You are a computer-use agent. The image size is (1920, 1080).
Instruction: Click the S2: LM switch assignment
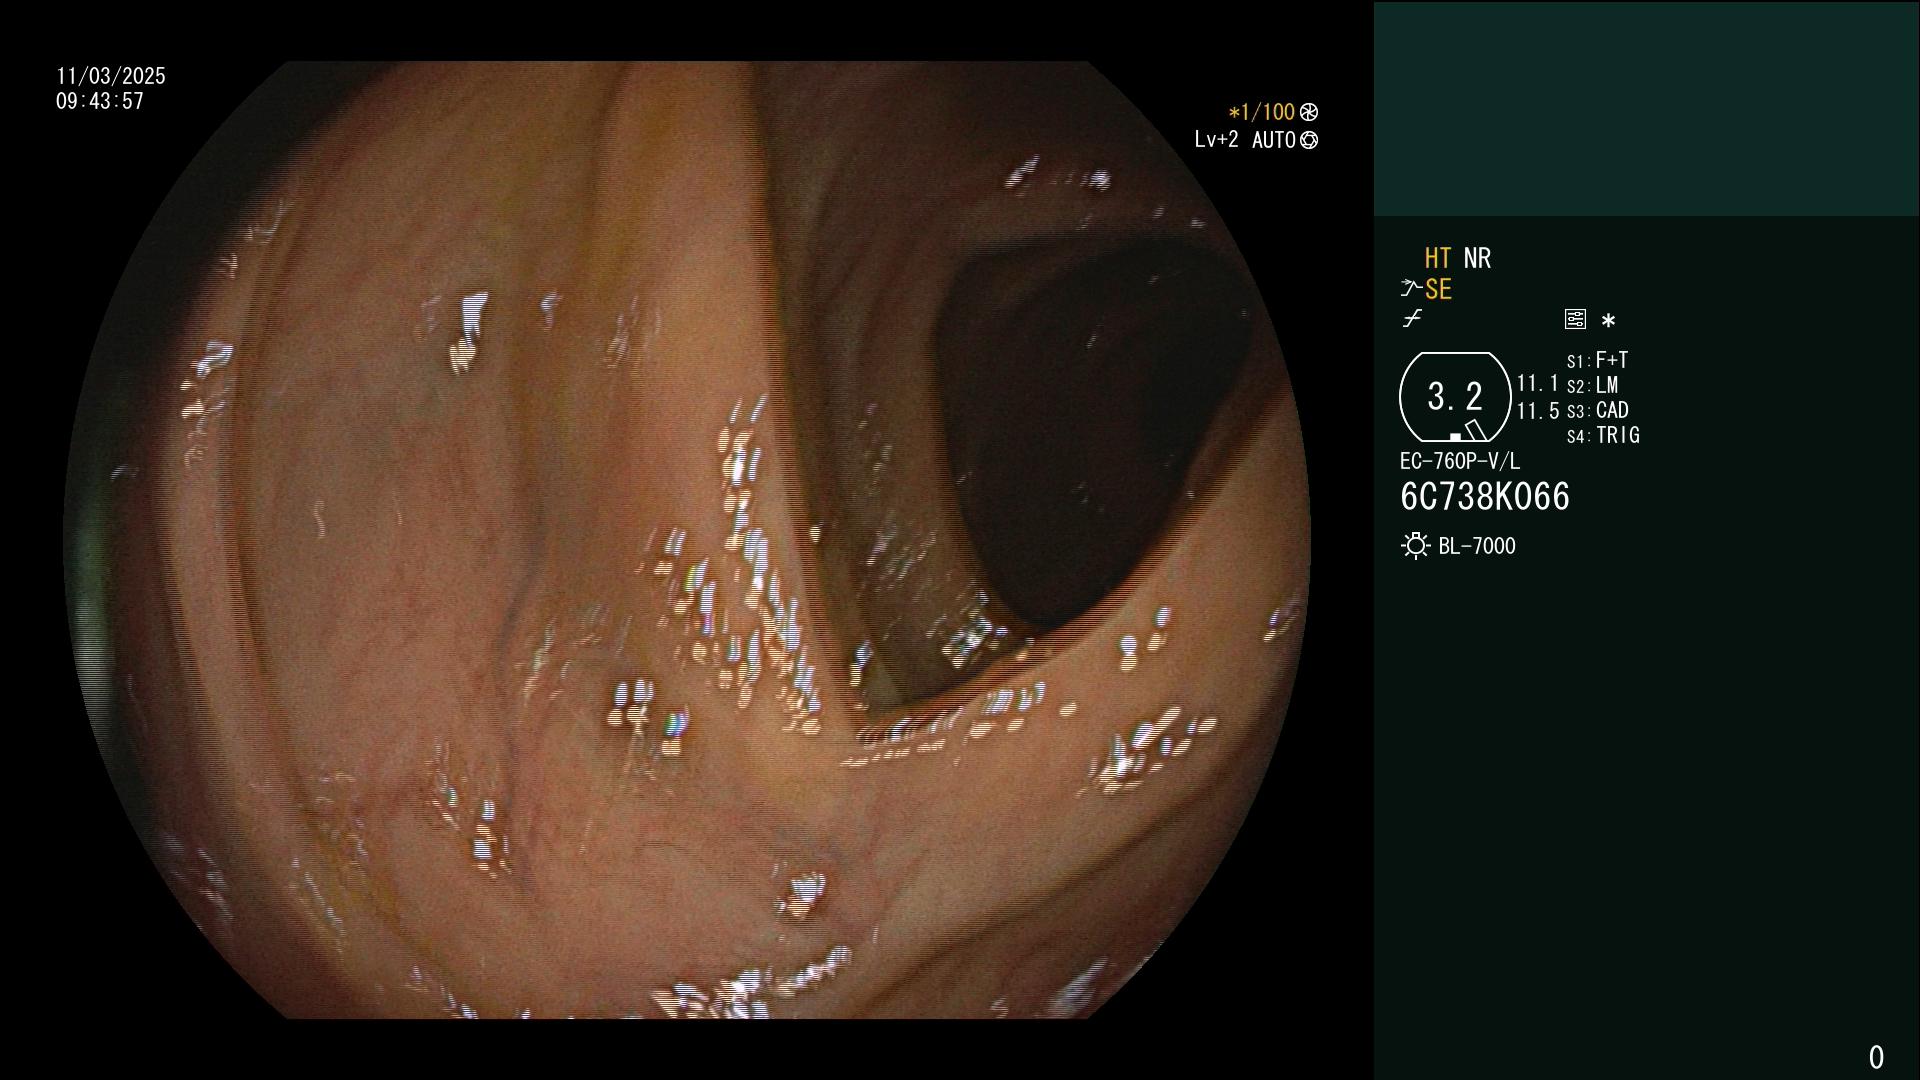pos(1592,385)
